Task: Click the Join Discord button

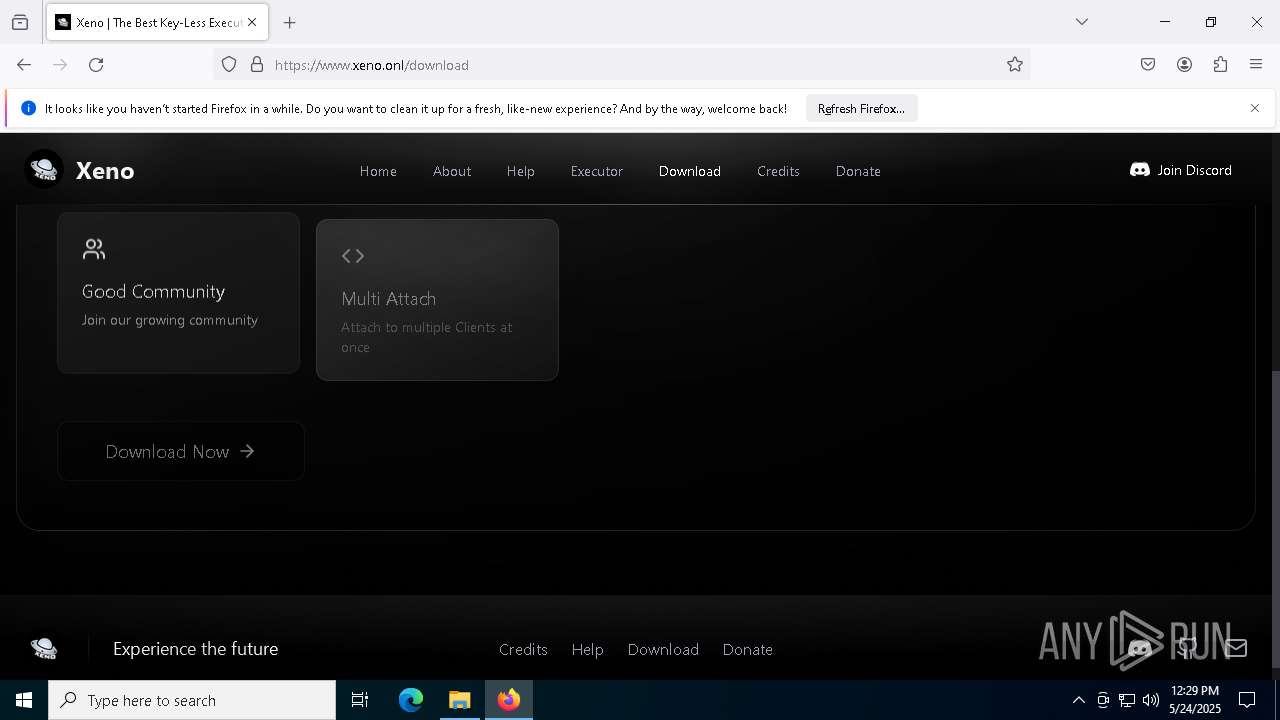Action: [x=1181, y=170]
